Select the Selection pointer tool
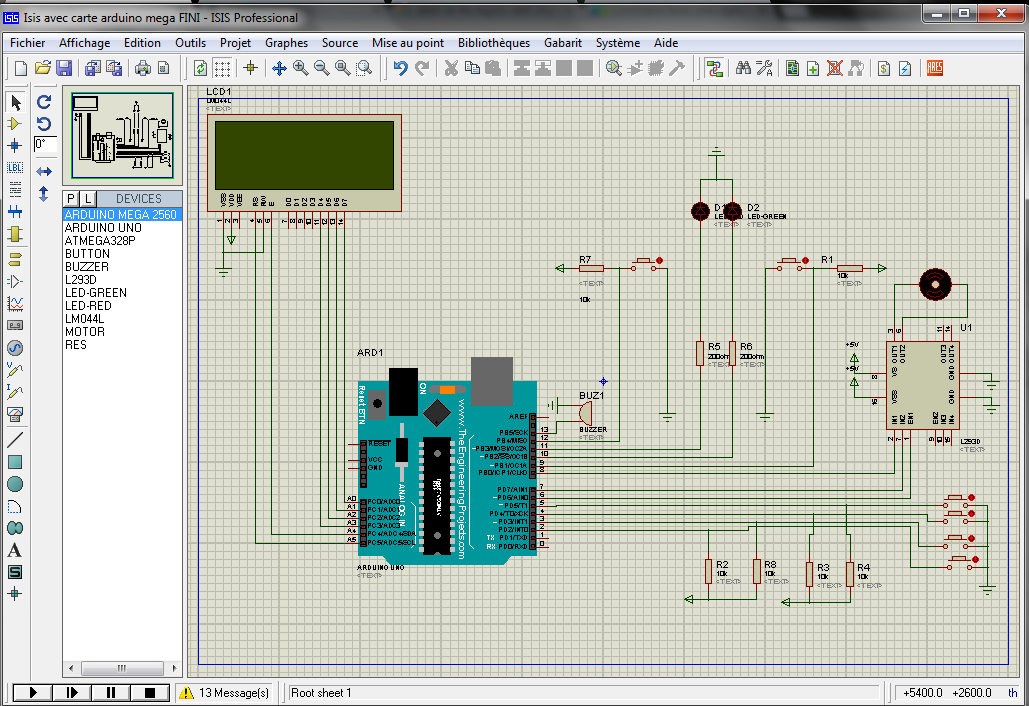 [14, 102]
